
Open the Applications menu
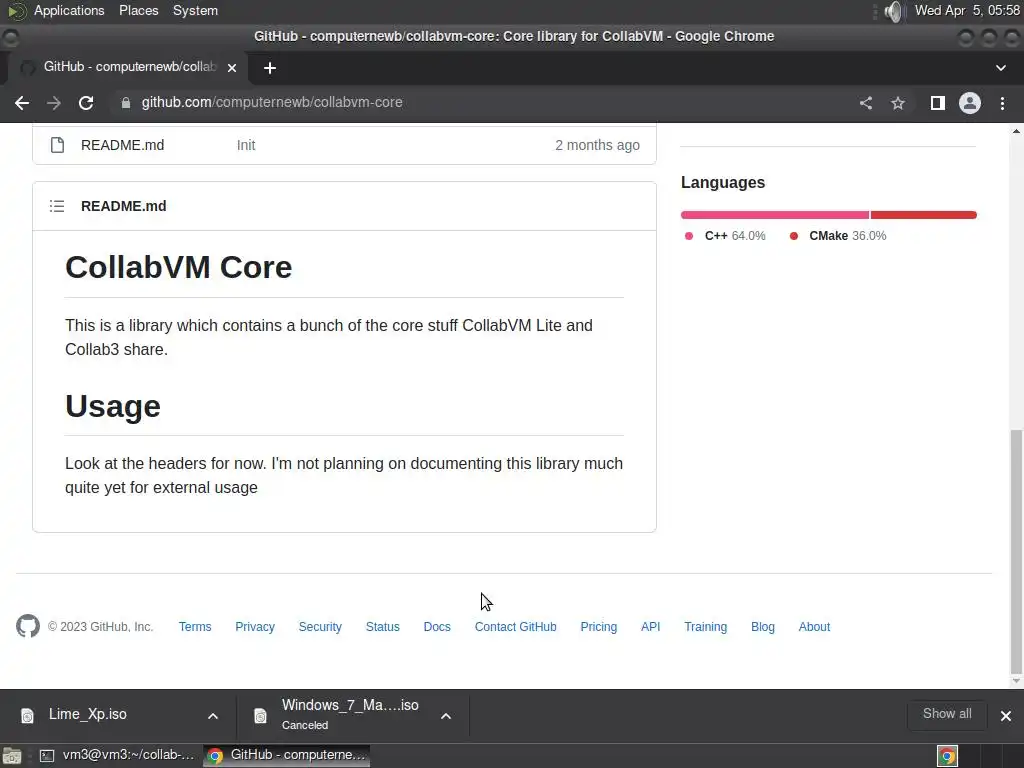(69, 10)
